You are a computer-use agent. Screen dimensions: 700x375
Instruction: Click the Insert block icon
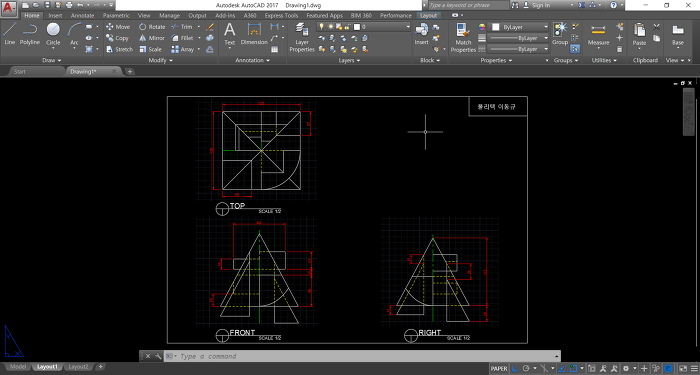[421, 34]
